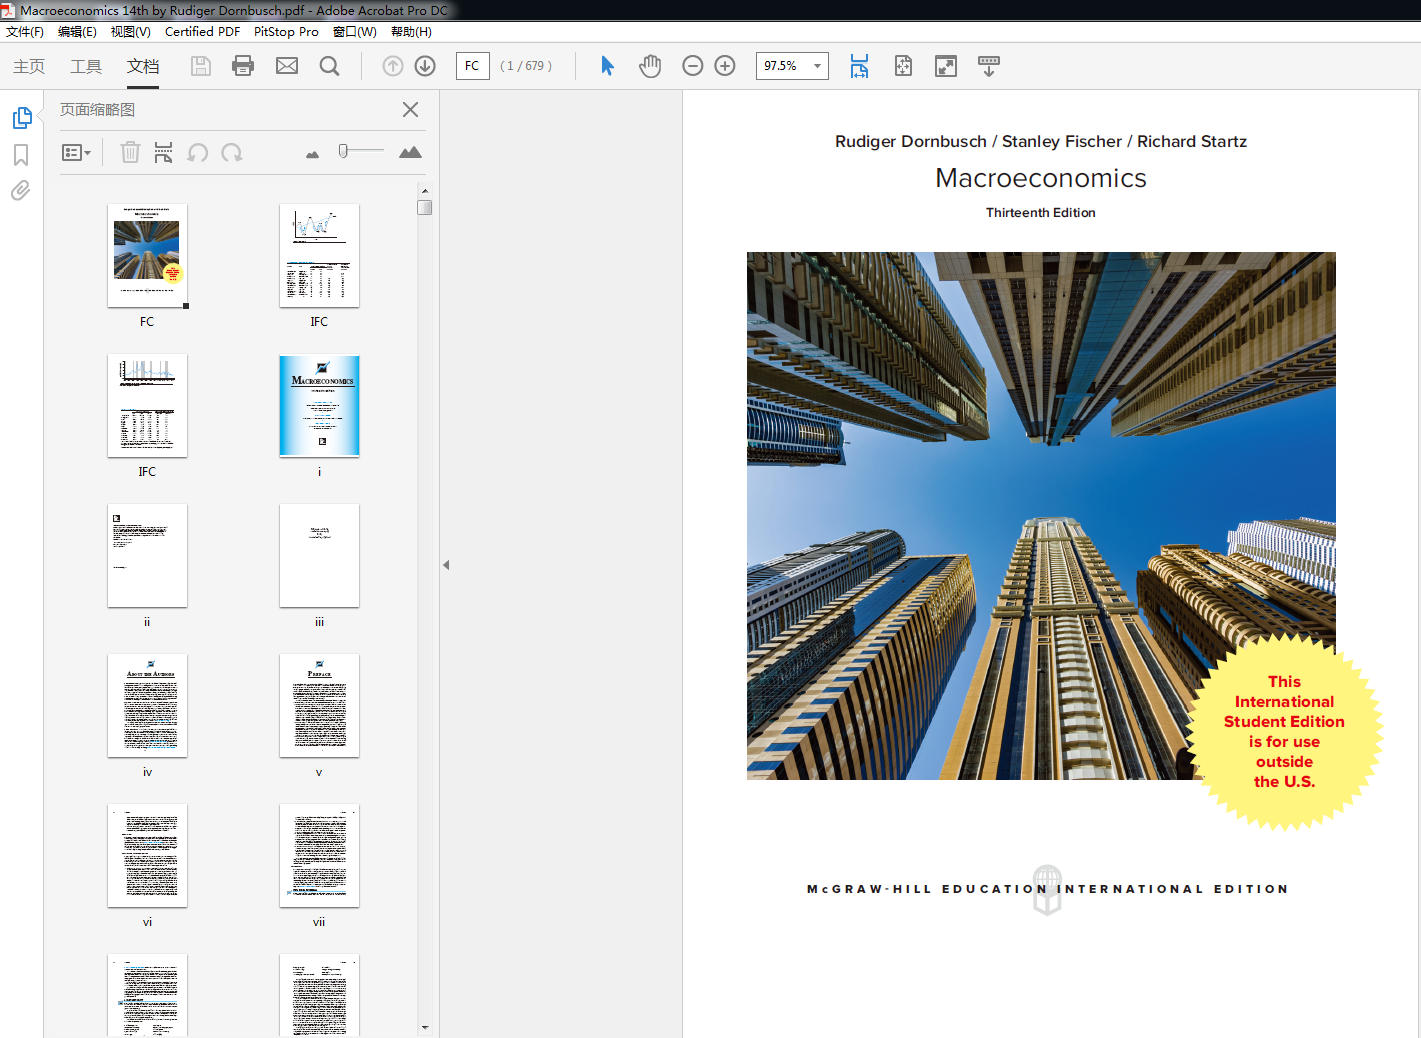Select the FC cover page thumbnail
The height and width of the screenshot is (1038, 1421).
click(x=147, y=255)
